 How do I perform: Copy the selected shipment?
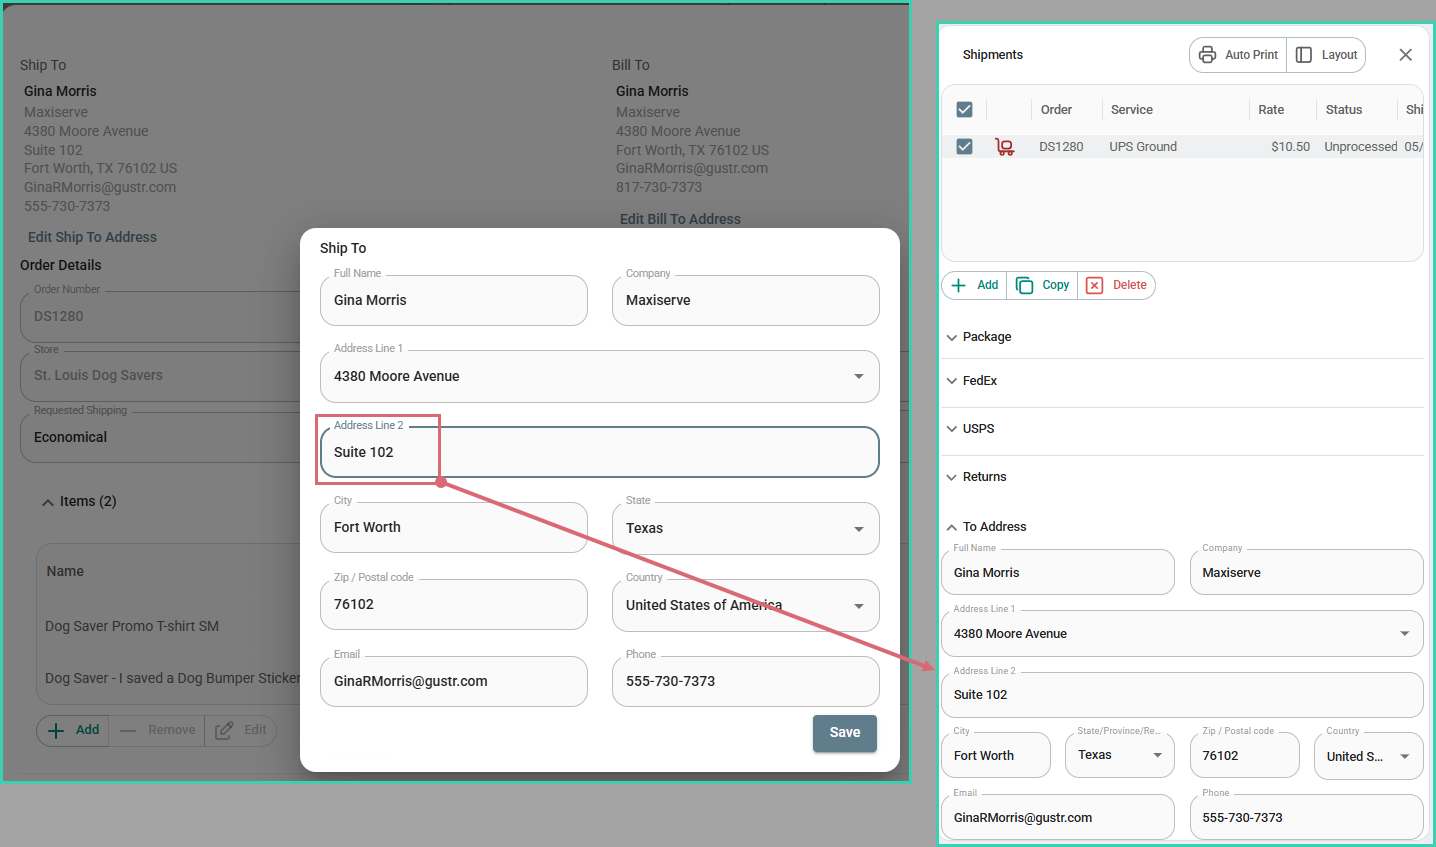click(x=1042, y=285)
